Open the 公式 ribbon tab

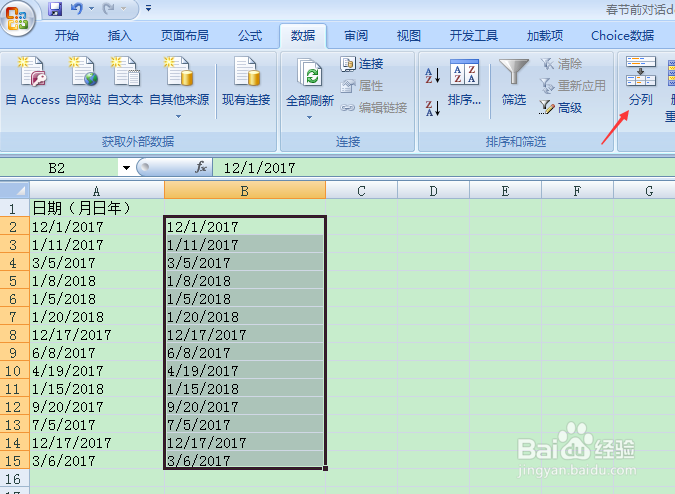250,36
